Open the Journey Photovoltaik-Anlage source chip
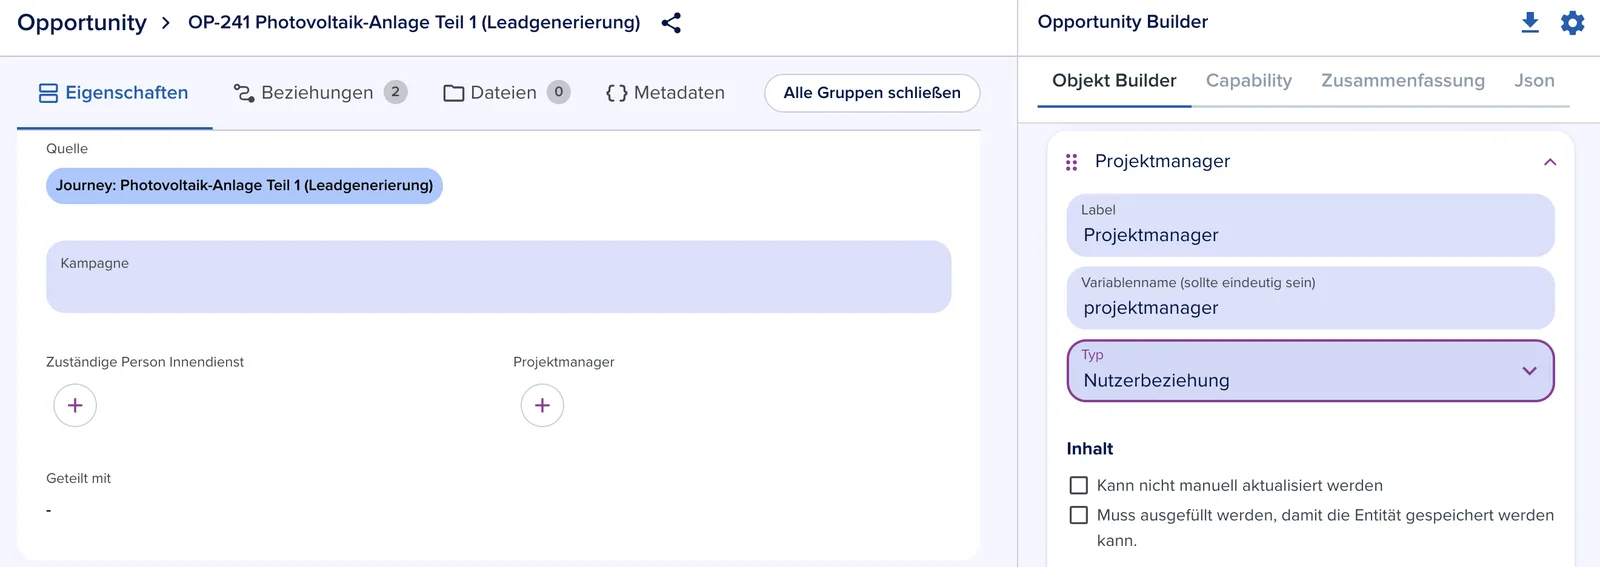 click(244, 186)
